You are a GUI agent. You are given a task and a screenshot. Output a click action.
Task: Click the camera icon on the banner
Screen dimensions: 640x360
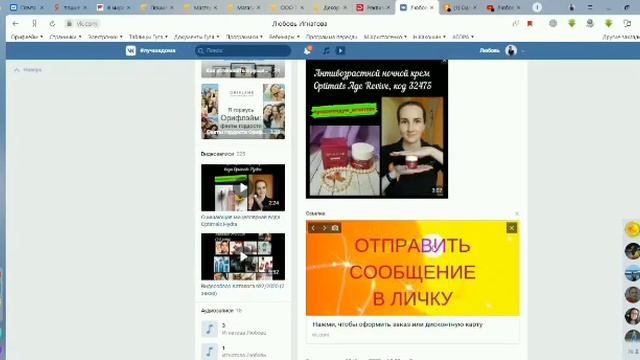(x=335, y=228)
